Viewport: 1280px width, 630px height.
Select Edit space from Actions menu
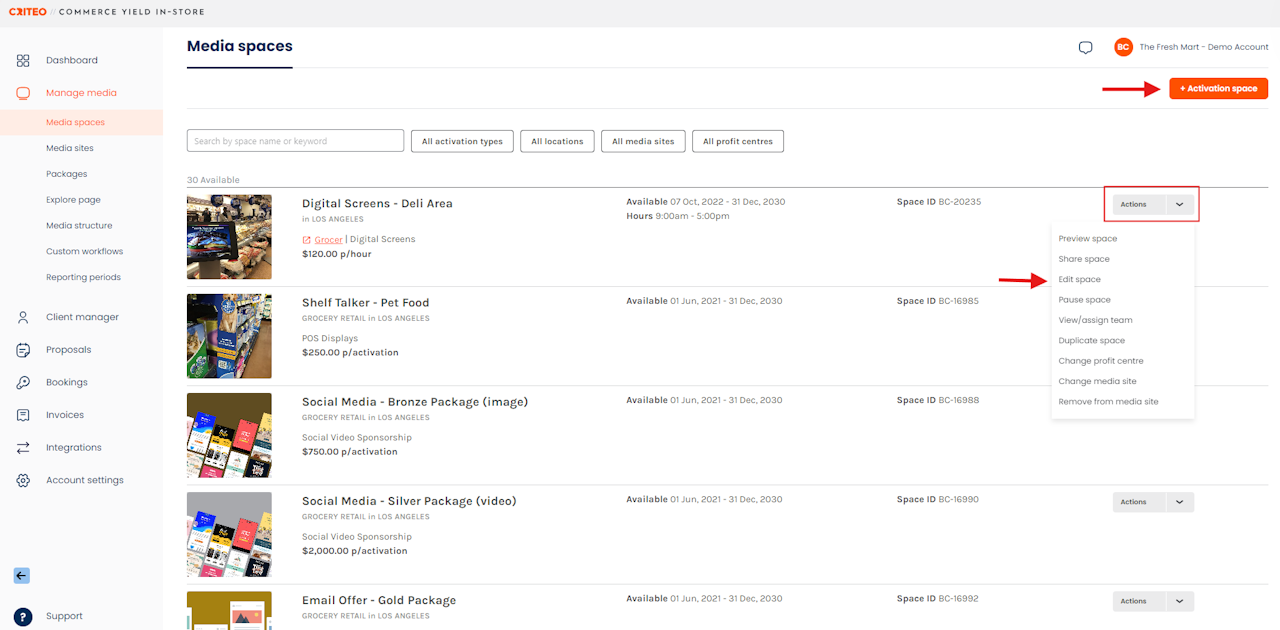point(1079,280)
